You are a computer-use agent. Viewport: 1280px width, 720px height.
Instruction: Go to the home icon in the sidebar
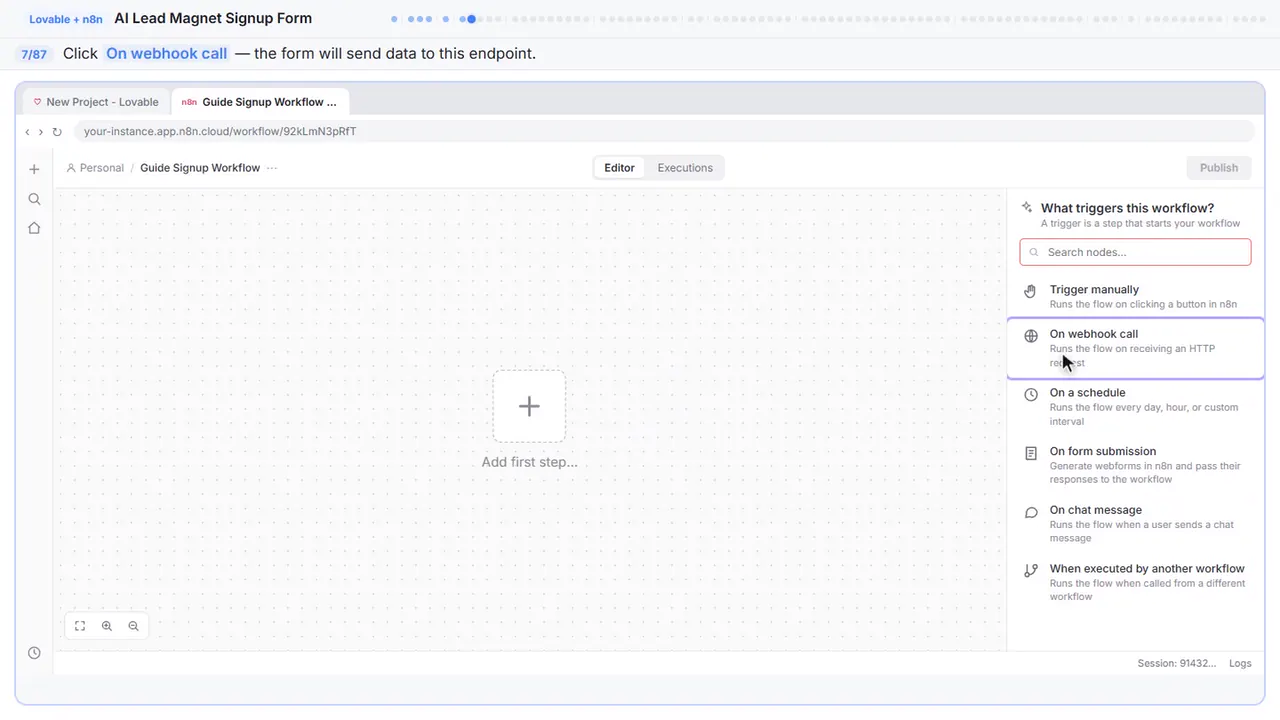point(34,228)
